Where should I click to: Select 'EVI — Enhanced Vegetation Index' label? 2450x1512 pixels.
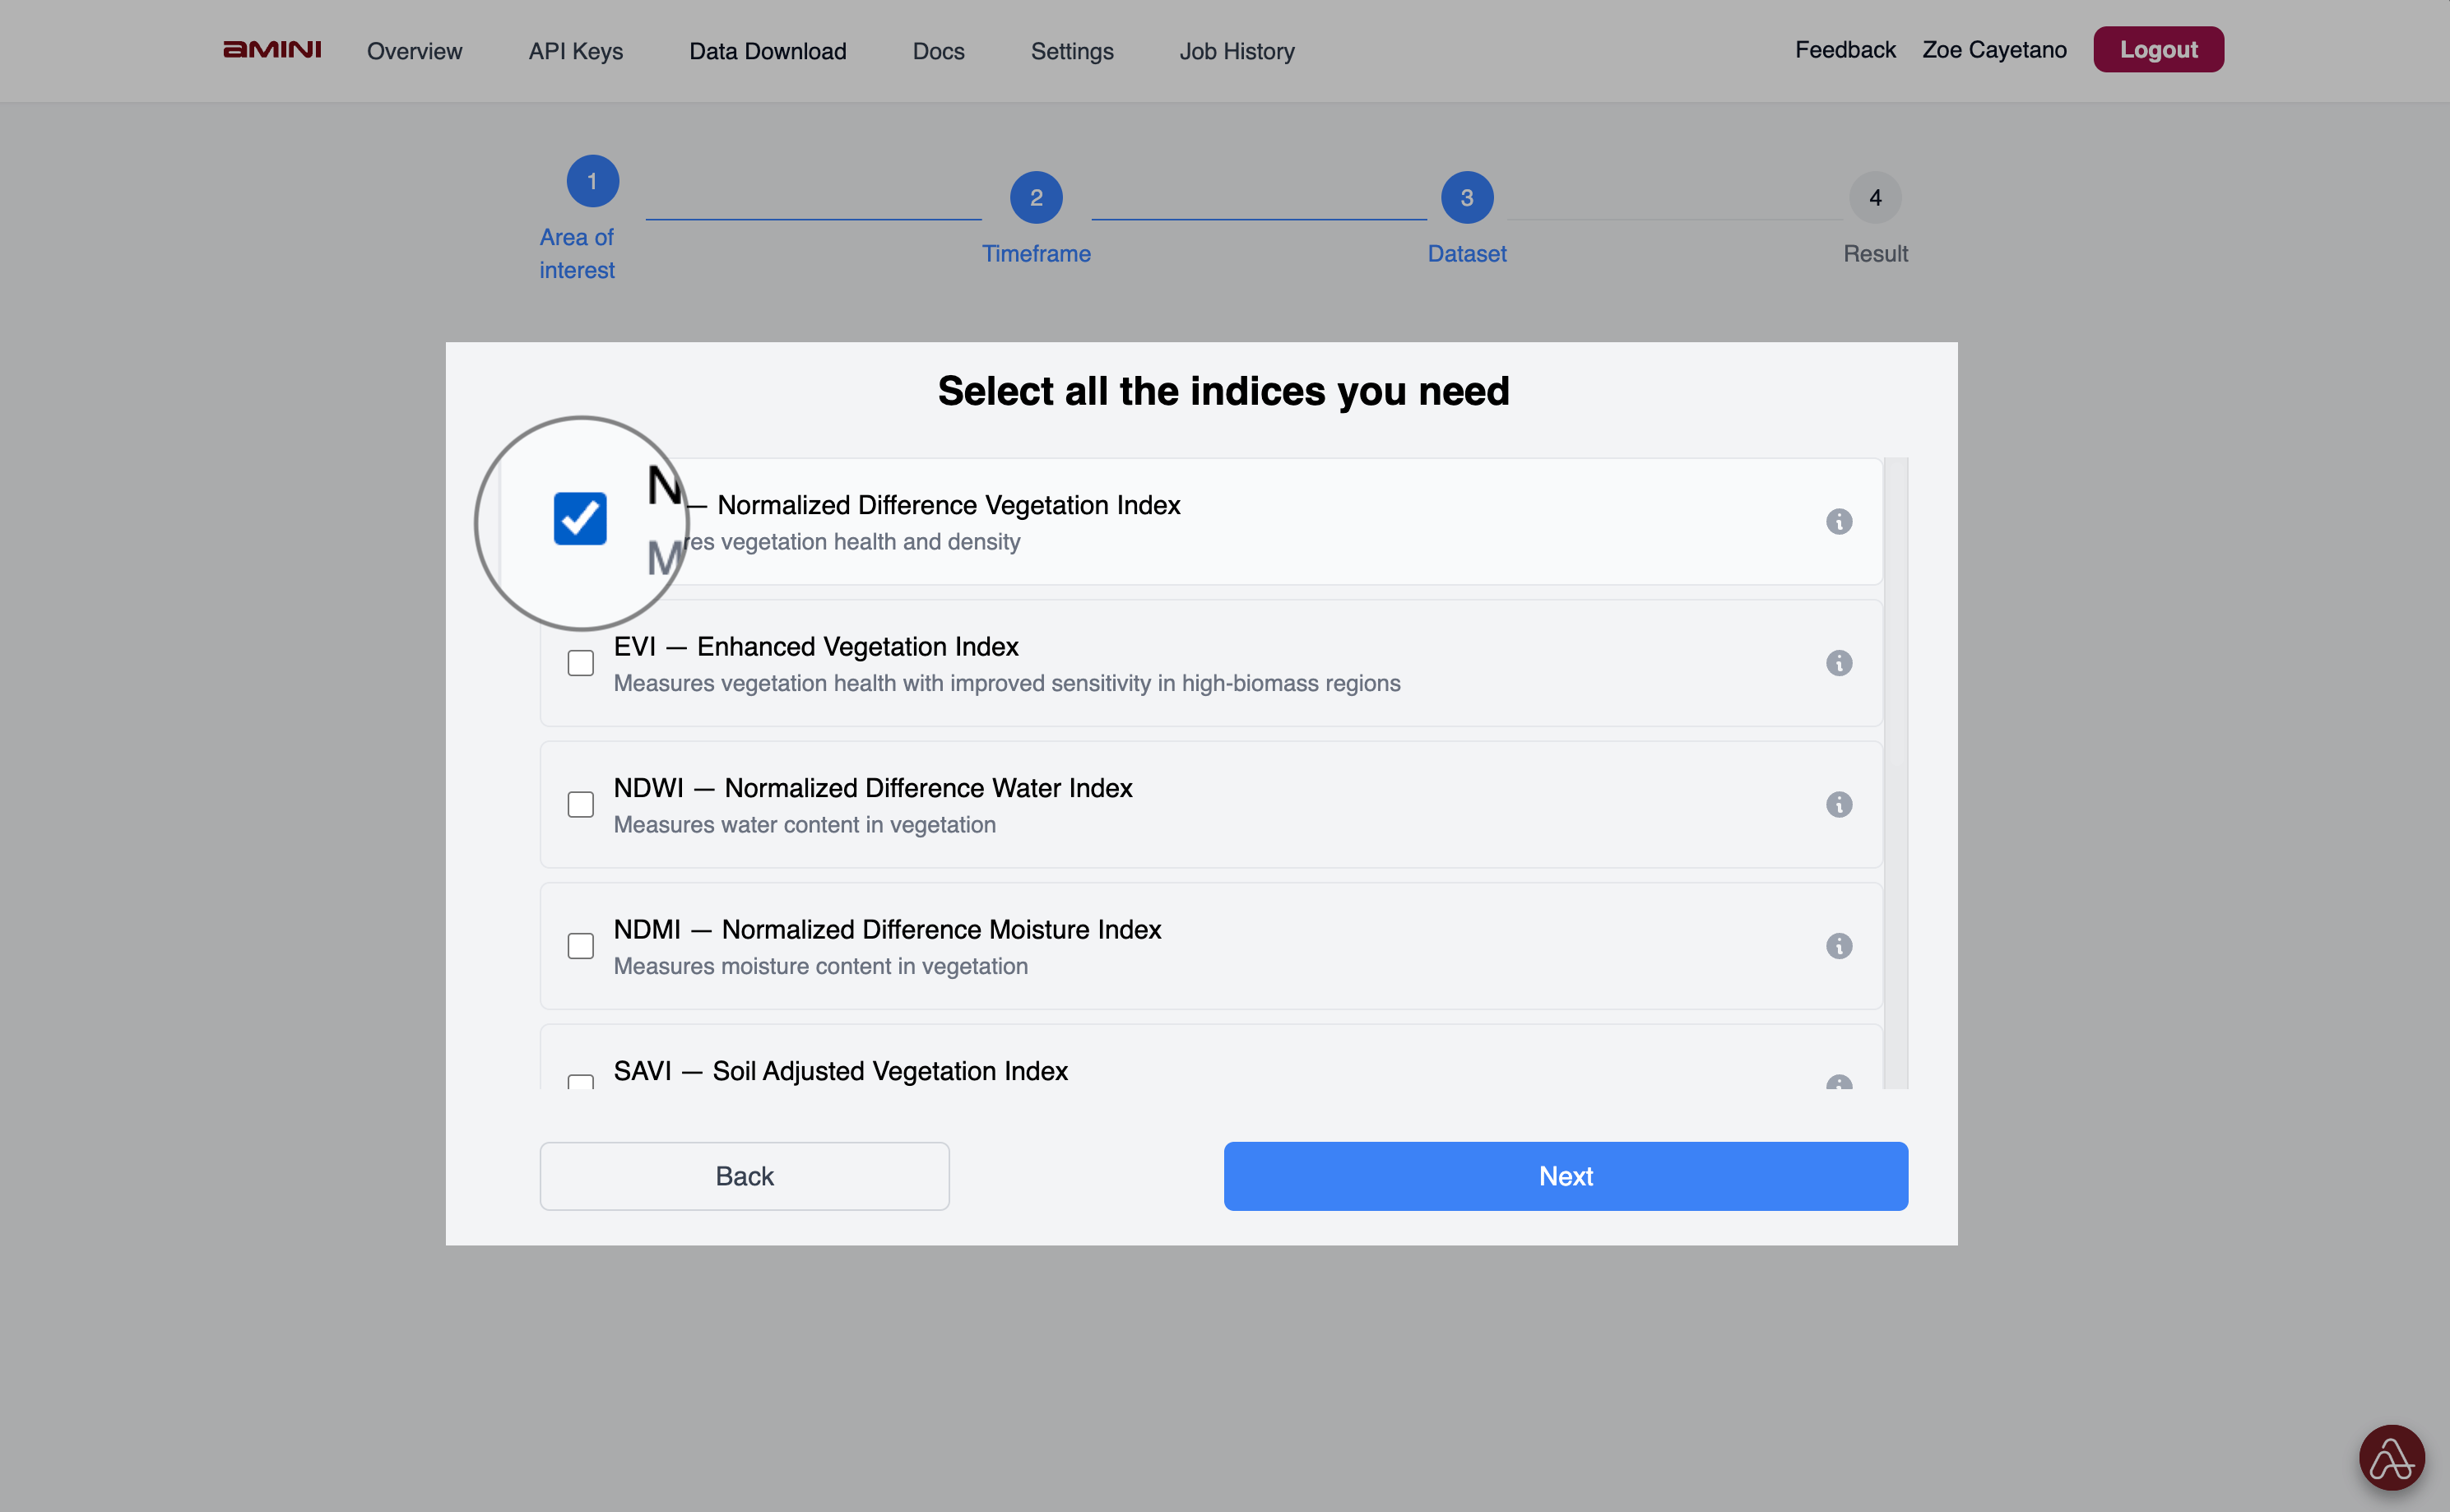click(x=816, y=647)
